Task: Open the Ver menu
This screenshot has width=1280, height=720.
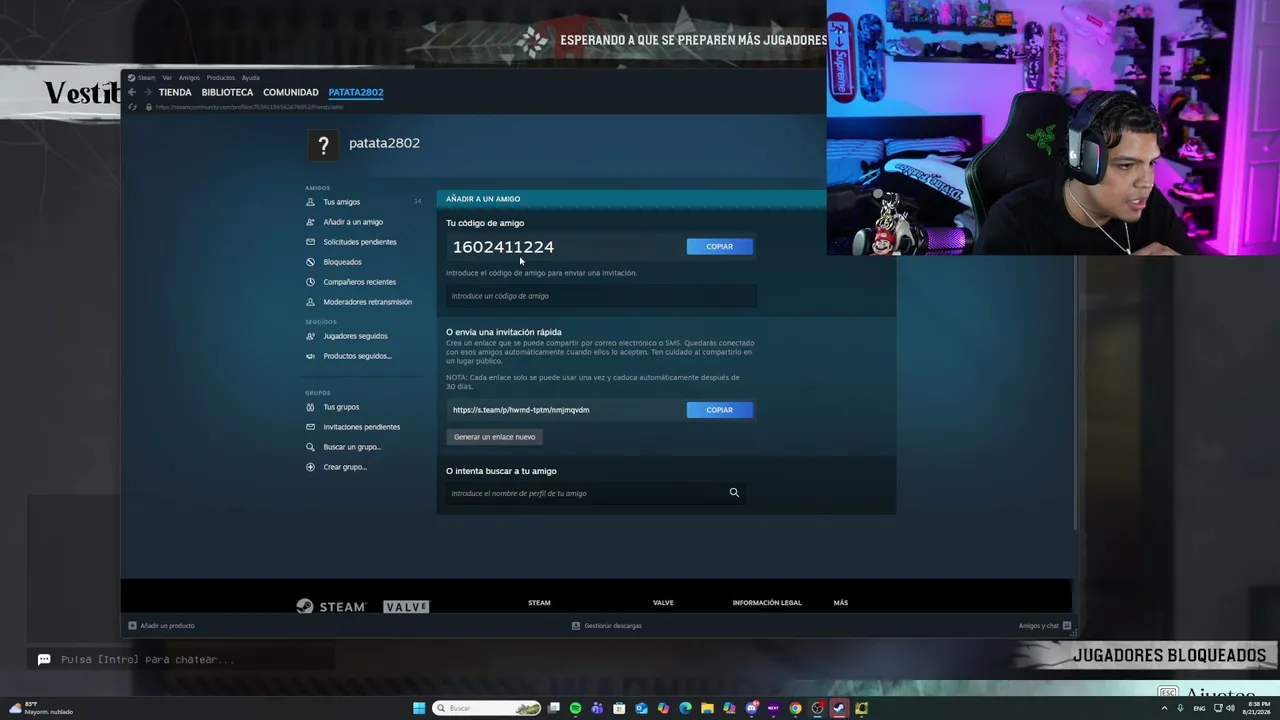Action: (167, 78)
